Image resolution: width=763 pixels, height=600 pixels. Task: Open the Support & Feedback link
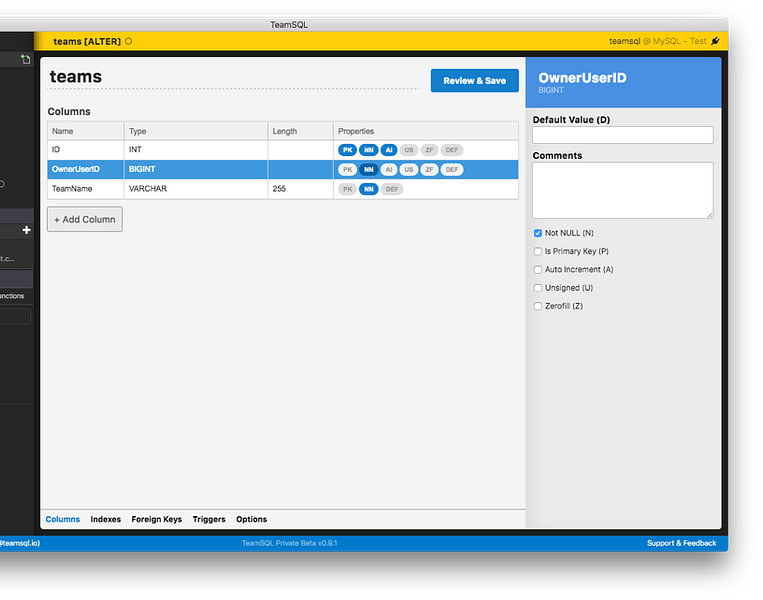point(681,543)
